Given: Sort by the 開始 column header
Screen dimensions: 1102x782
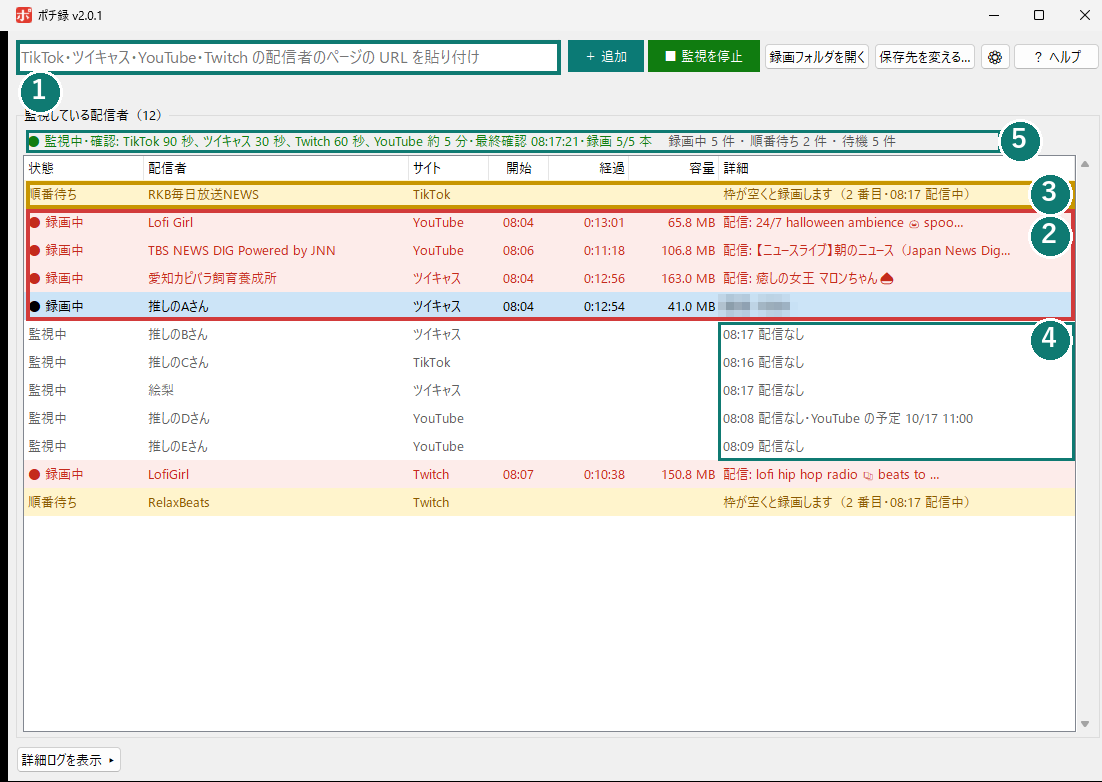Looking at the screenshot, I should pos(519,169).
